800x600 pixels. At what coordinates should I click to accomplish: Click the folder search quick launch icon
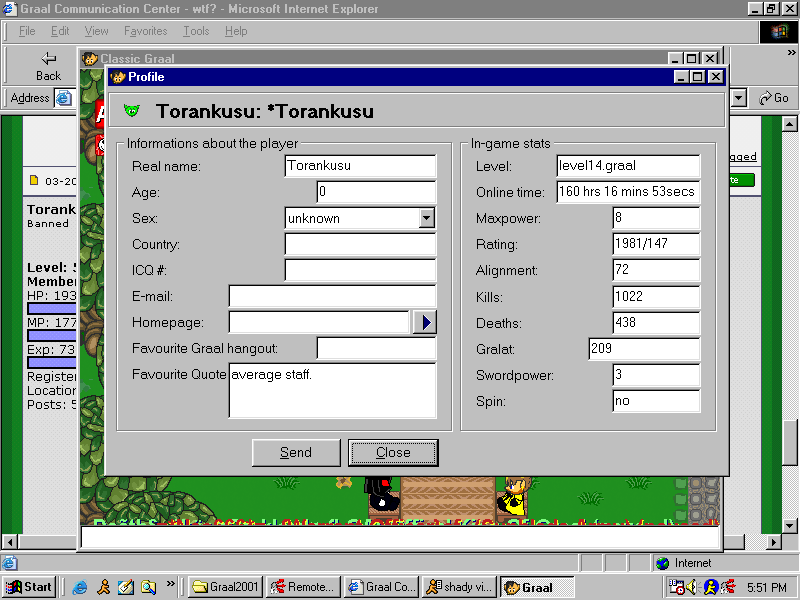point(148,587)
